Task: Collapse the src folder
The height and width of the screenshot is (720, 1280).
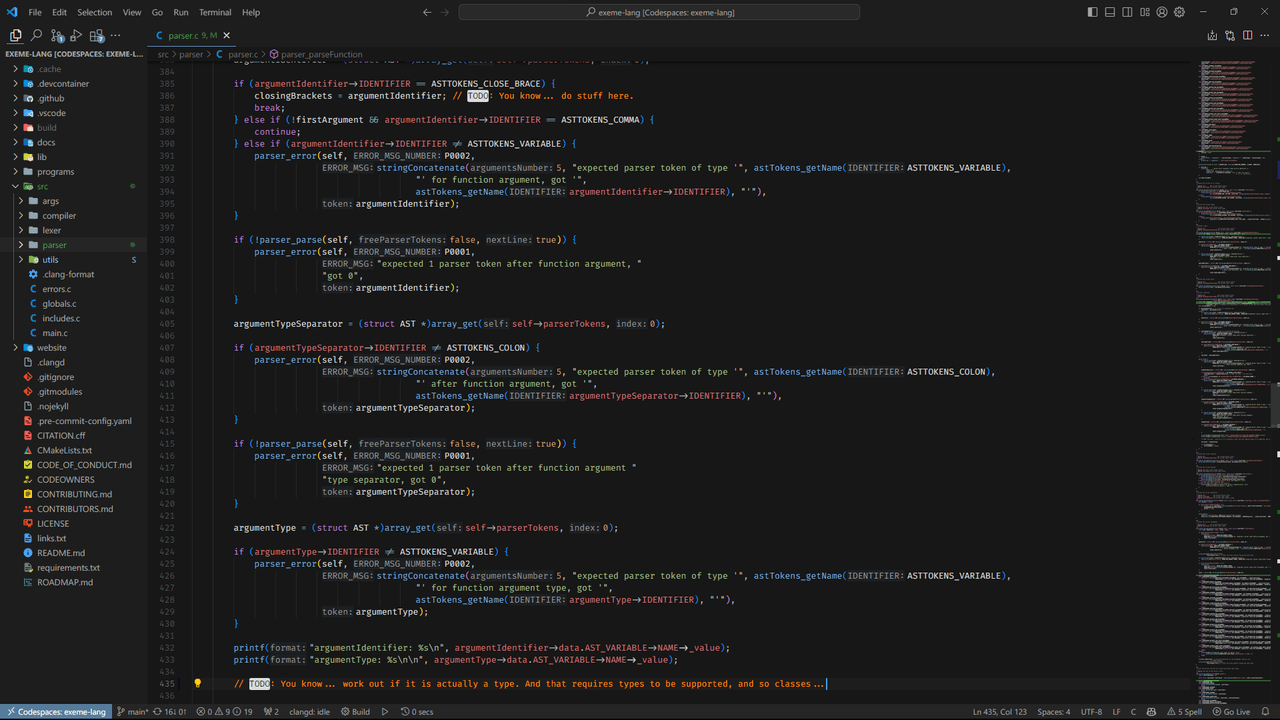Action: pos(42,186)
